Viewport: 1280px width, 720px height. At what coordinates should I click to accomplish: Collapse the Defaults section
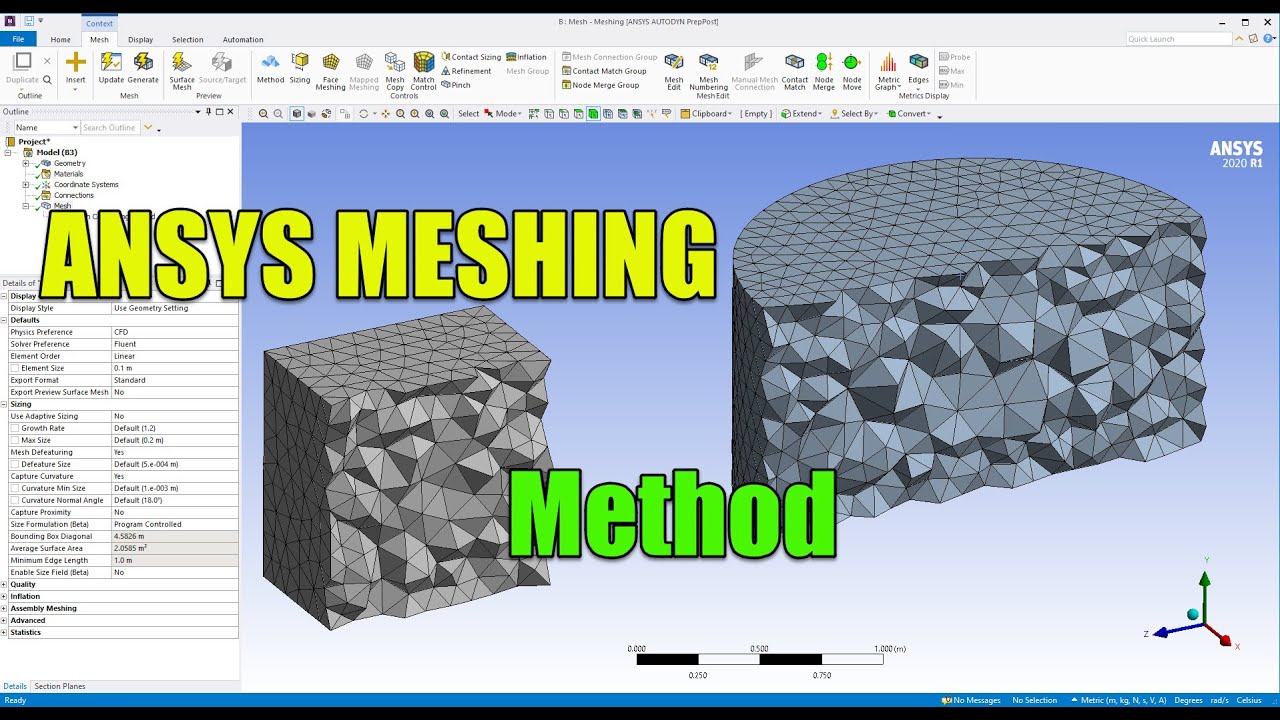point(4,320)
